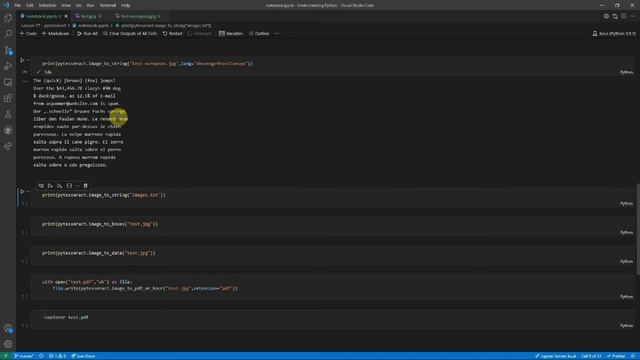Viewport: 640px width, 360px height.
Task: Open the Terminal menu
Action: 108,5
